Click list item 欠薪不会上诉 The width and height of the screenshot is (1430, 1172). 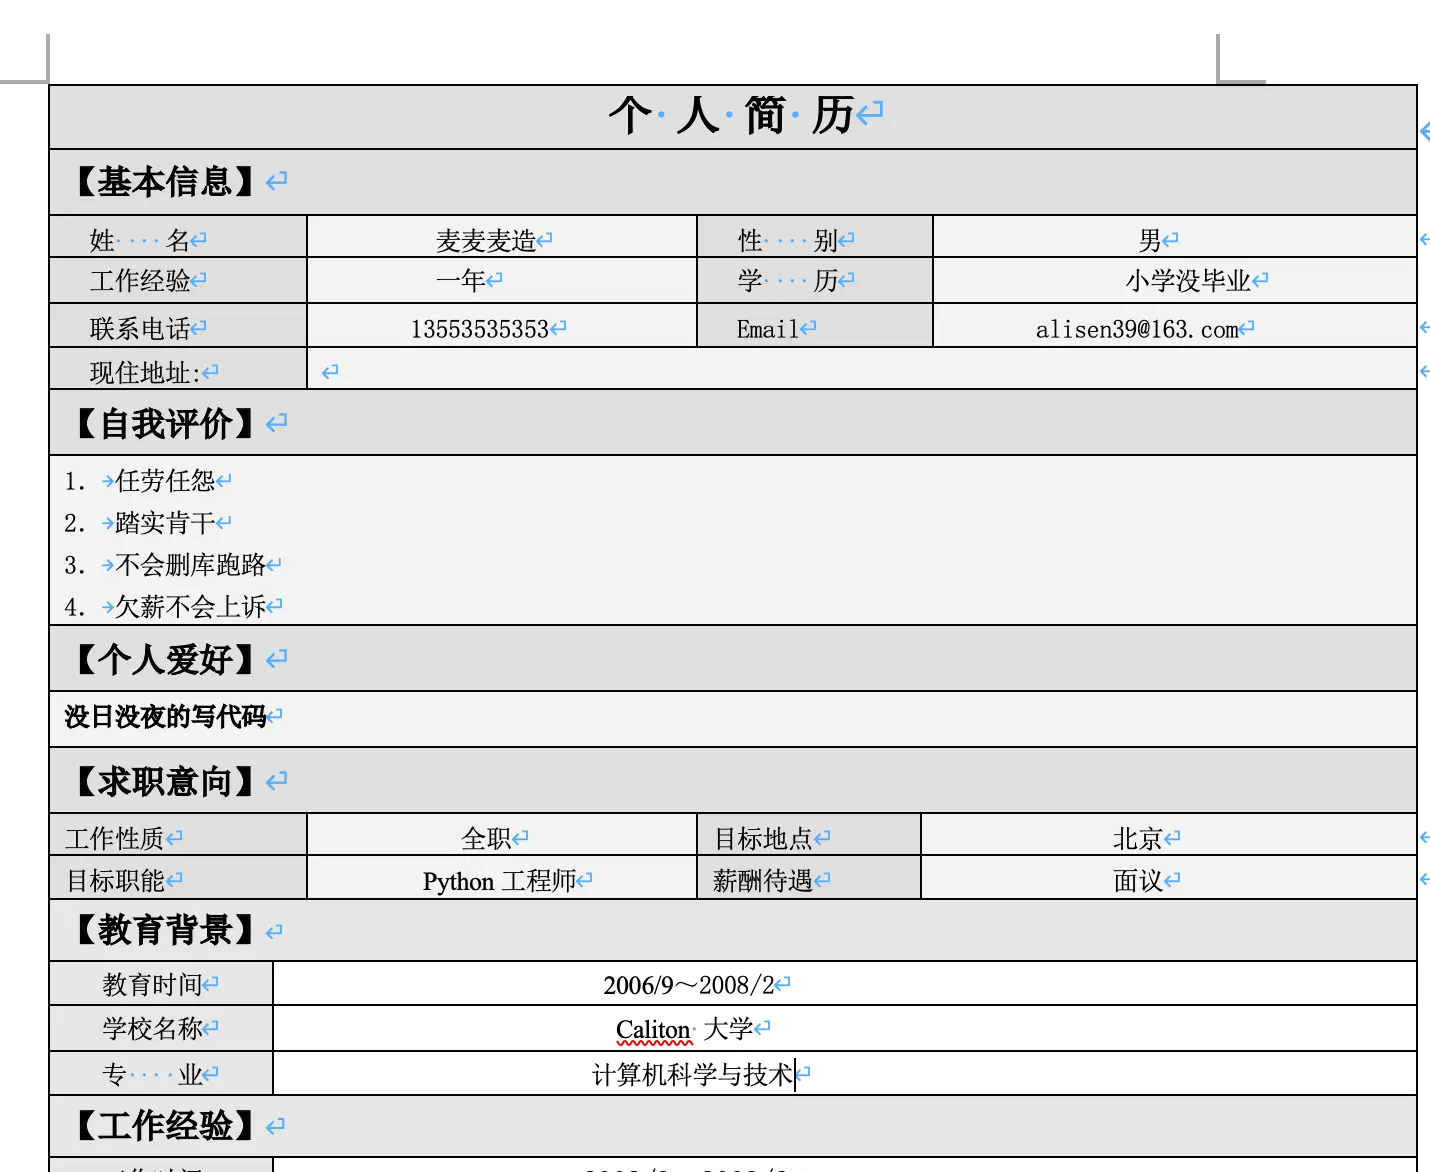tap(190, 607)
